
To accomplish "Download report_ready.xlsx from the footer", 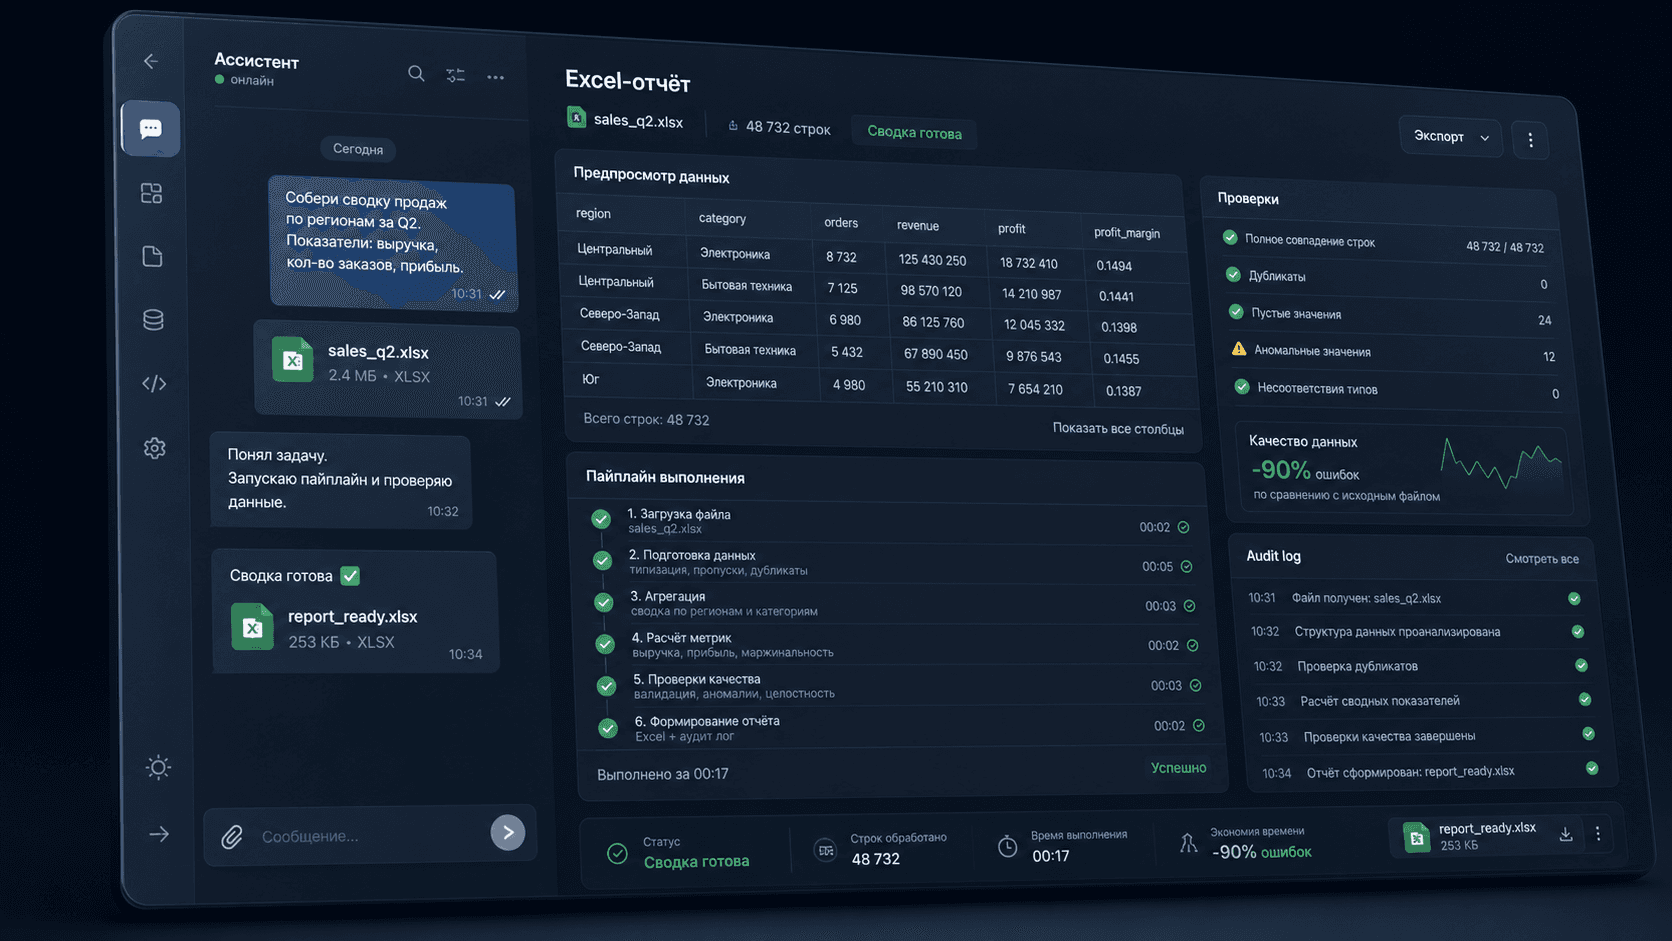I will (x=1566, y=835).
